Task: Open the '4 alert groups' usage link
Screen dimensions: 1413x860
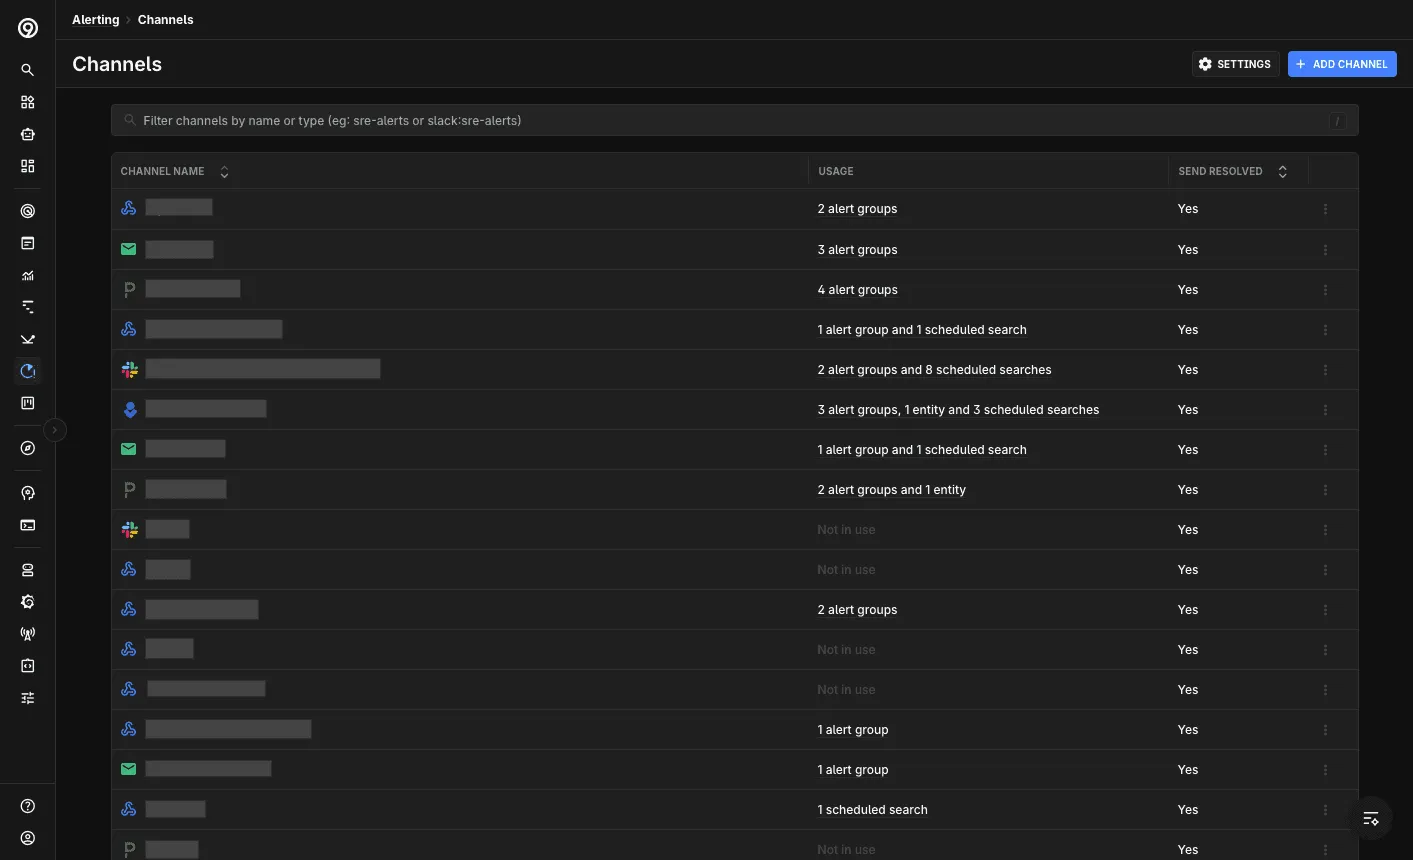Action: coord(857,290)
